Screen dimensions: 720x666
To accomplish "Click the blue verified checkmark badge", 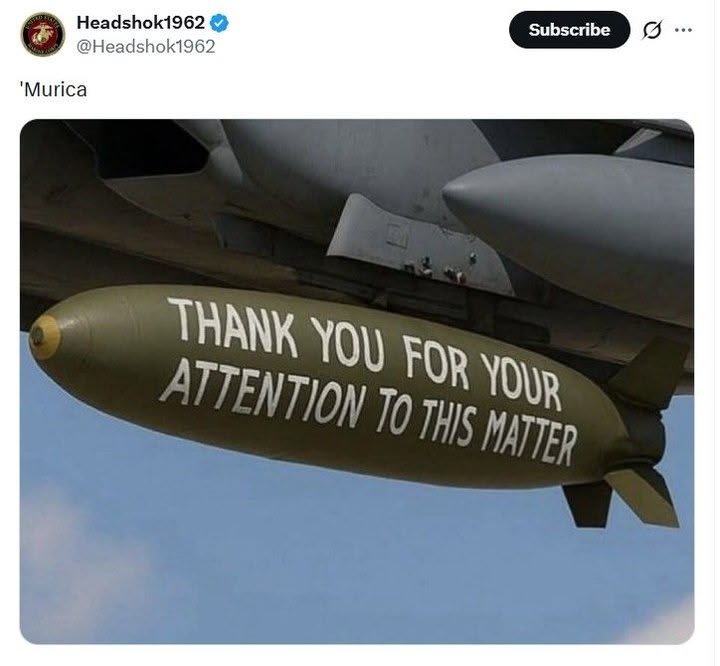I will coord(219,23).
